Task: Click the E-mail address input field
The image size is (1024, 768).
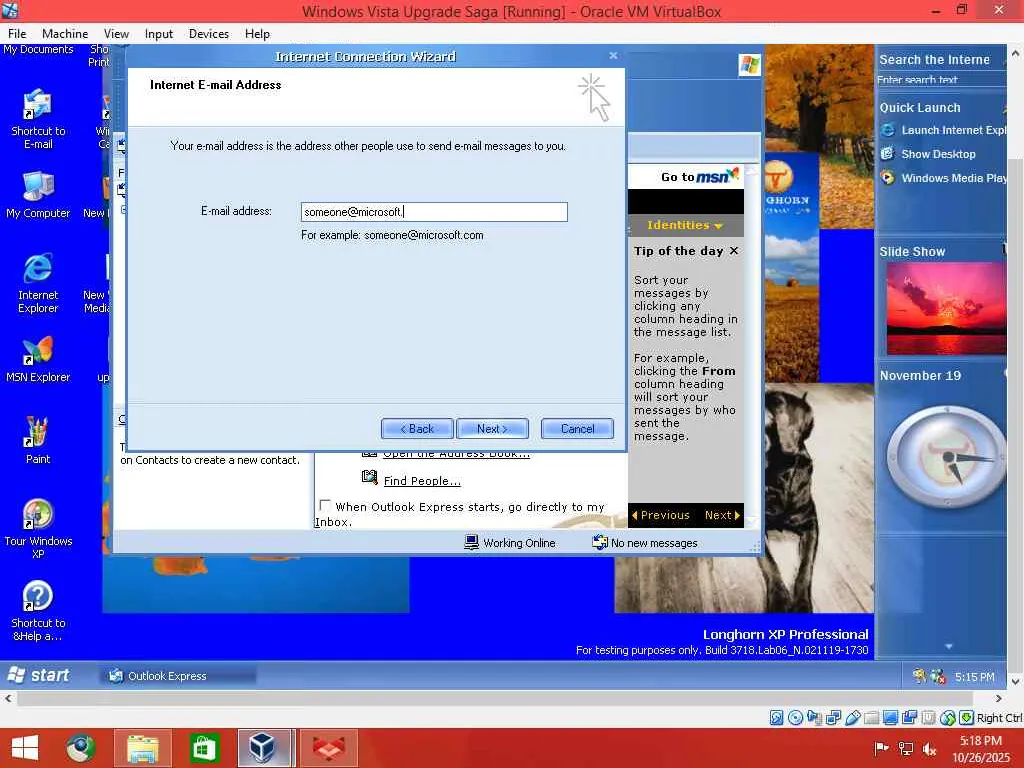Action: 434,212
